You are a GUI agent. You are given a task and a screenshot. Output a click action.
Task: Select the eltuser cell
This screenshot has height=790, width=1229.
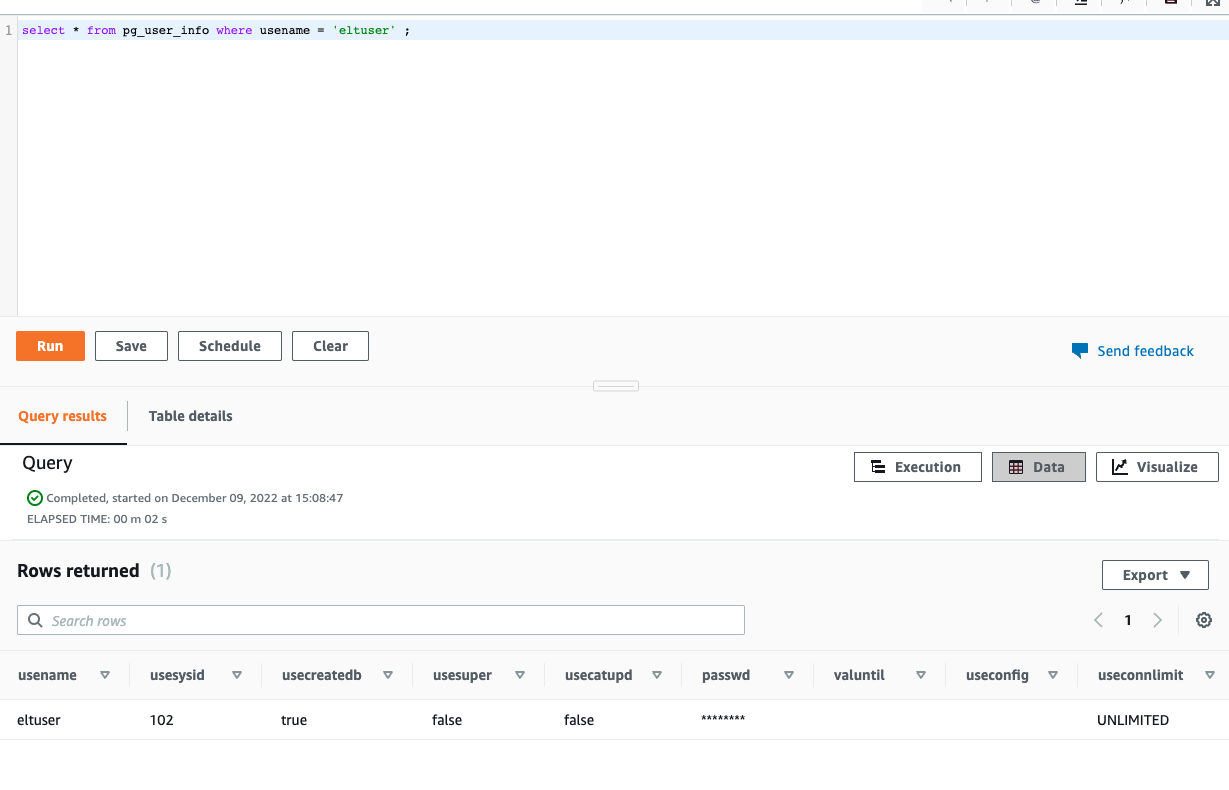point(39,720)
